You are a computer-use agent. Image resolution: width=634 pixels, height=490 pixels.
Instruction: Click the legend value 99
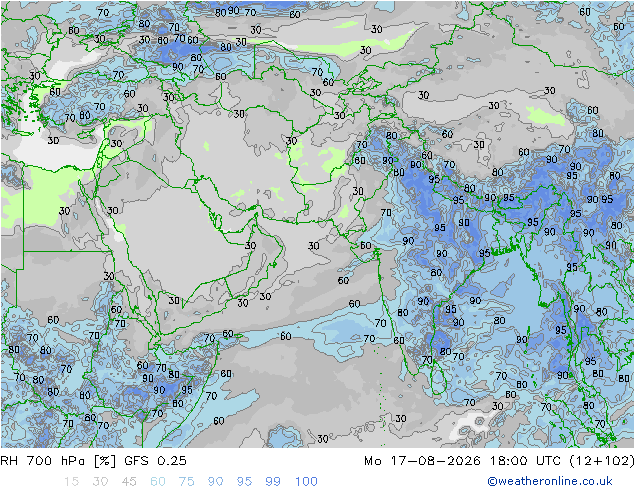point(273,482)
